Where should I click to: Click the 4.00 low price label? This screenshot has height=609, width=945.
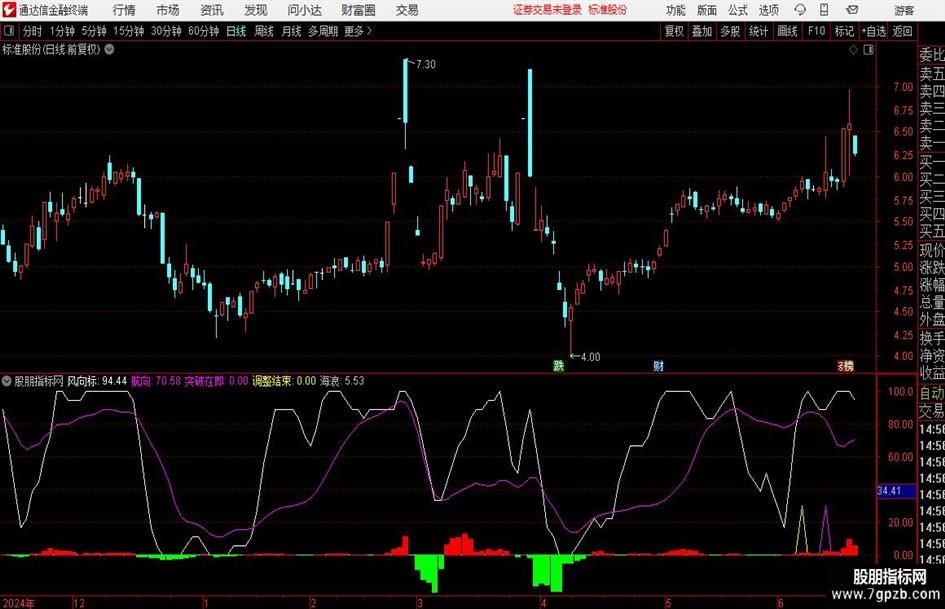tap(590, 357)
